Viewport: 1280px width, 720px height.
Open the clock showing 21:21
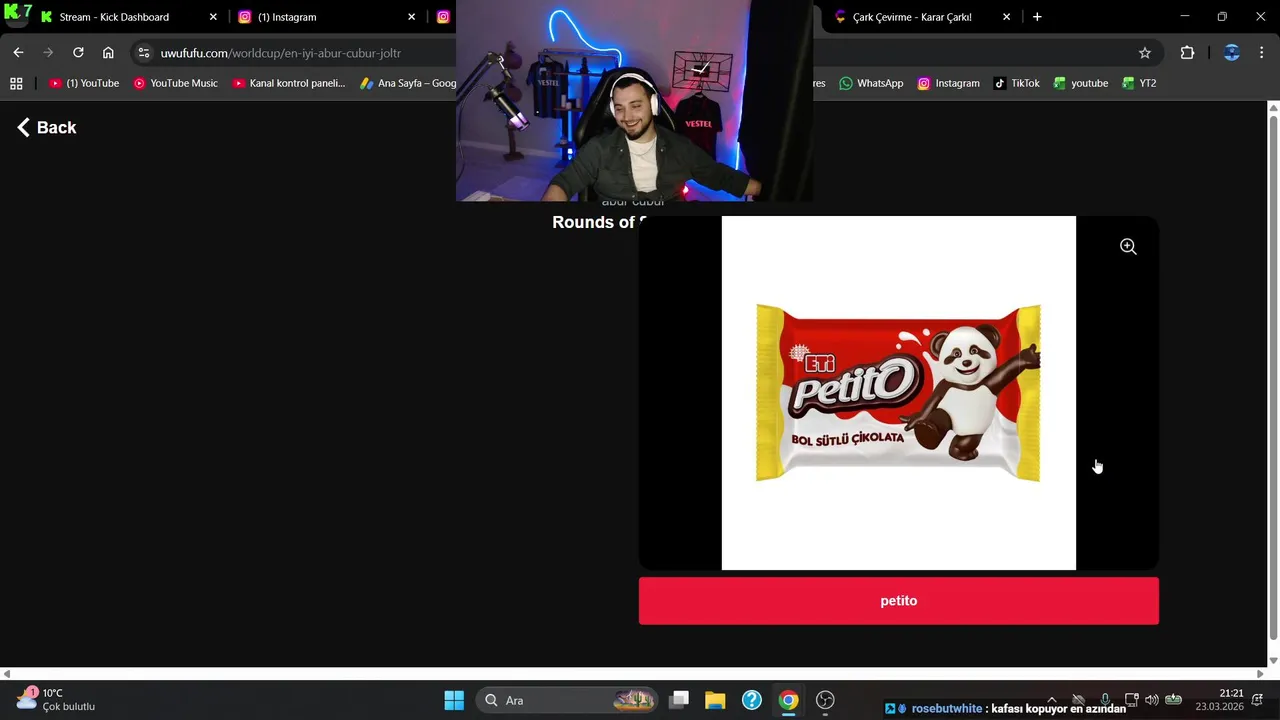click(x=1220, y=700)
